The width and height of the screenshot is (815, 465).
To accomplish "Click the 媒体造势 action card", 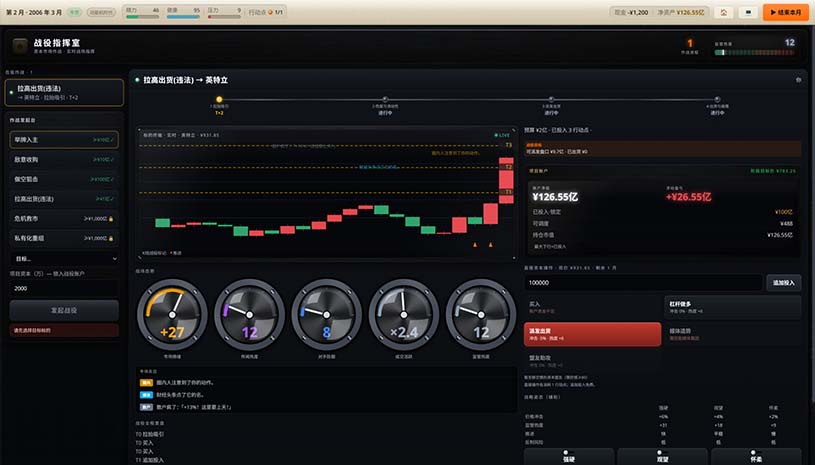I will (x=732, y=334).
